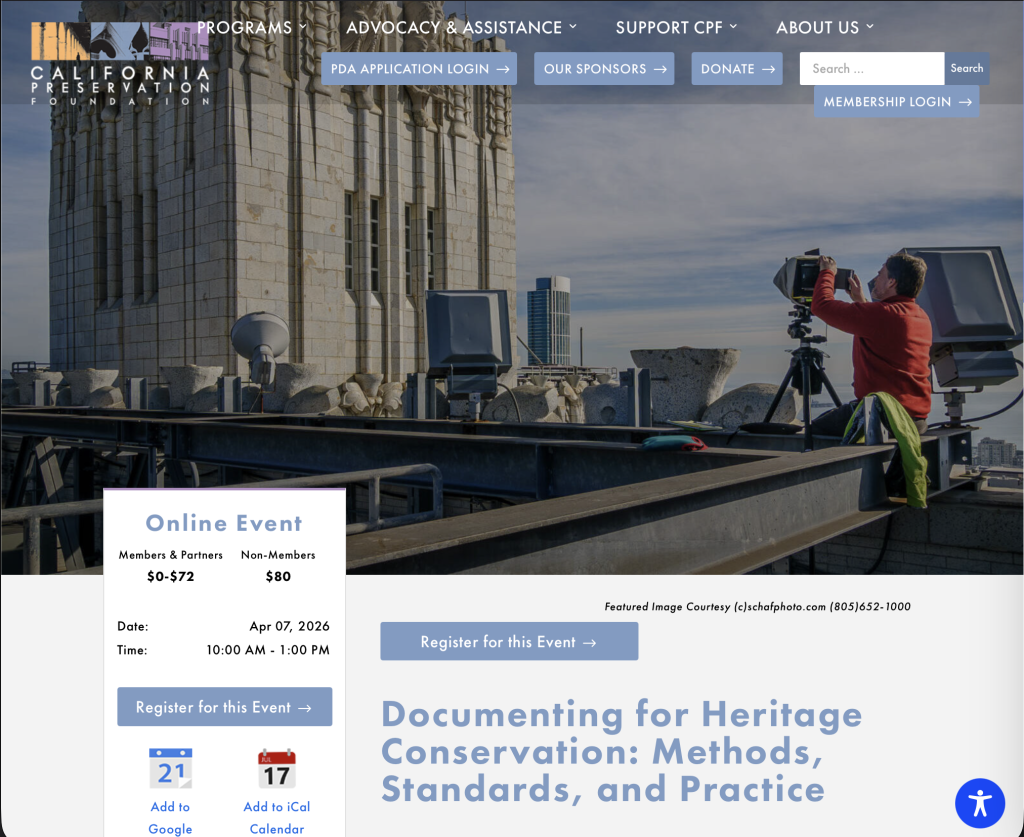This screenshot has height=837, width=1024.
Task: Click PDA Application Login
Action: 419,68
